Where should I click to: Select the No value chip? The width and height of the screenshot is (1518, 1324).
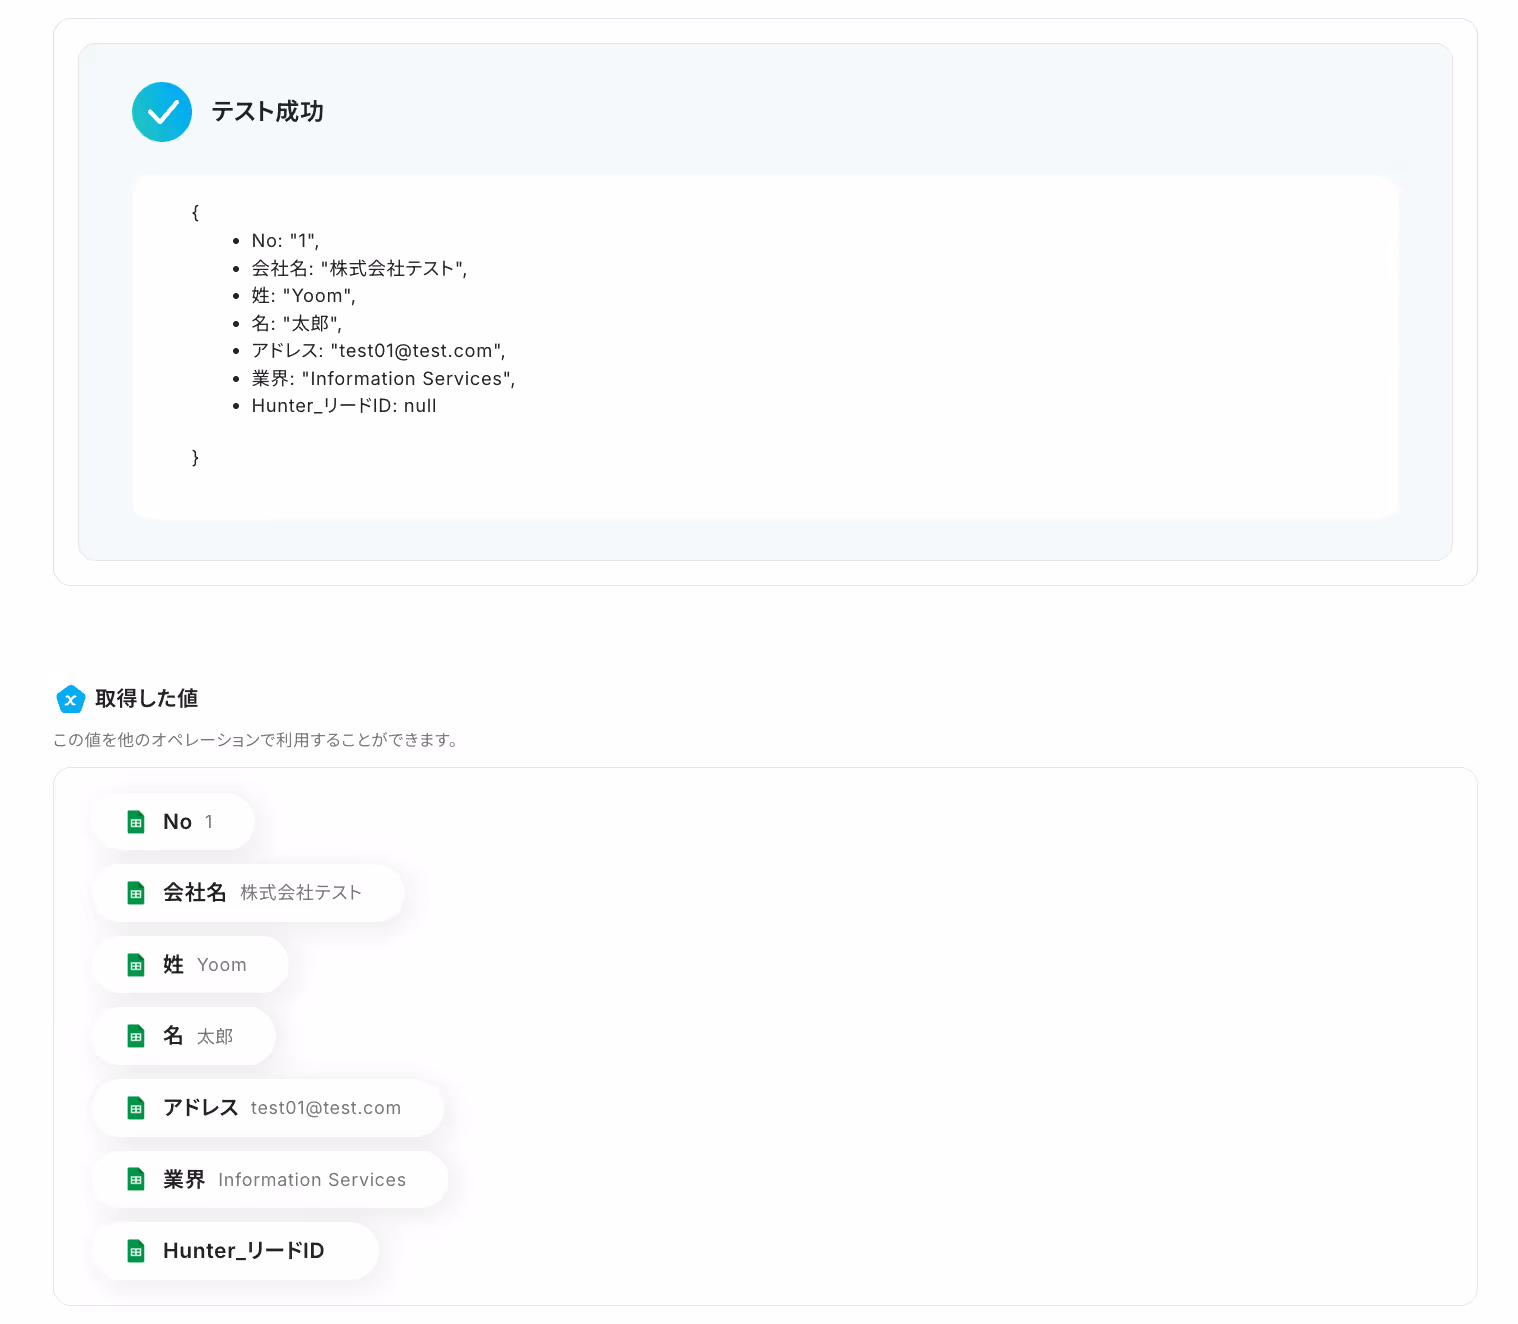click(x=173, y=822)
